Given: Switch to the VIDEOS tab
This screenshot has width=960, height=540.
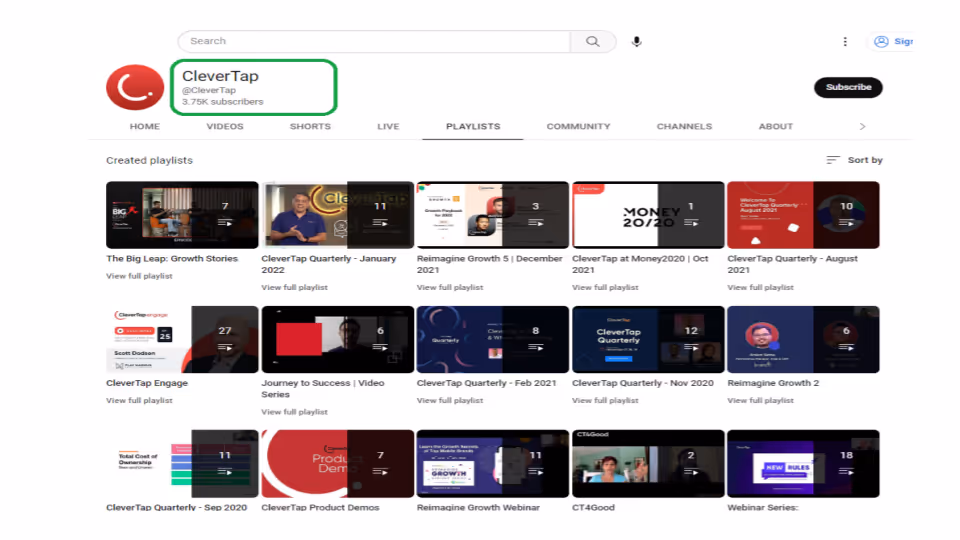Looking at the screenshot, I should click(x=225, y=126).
